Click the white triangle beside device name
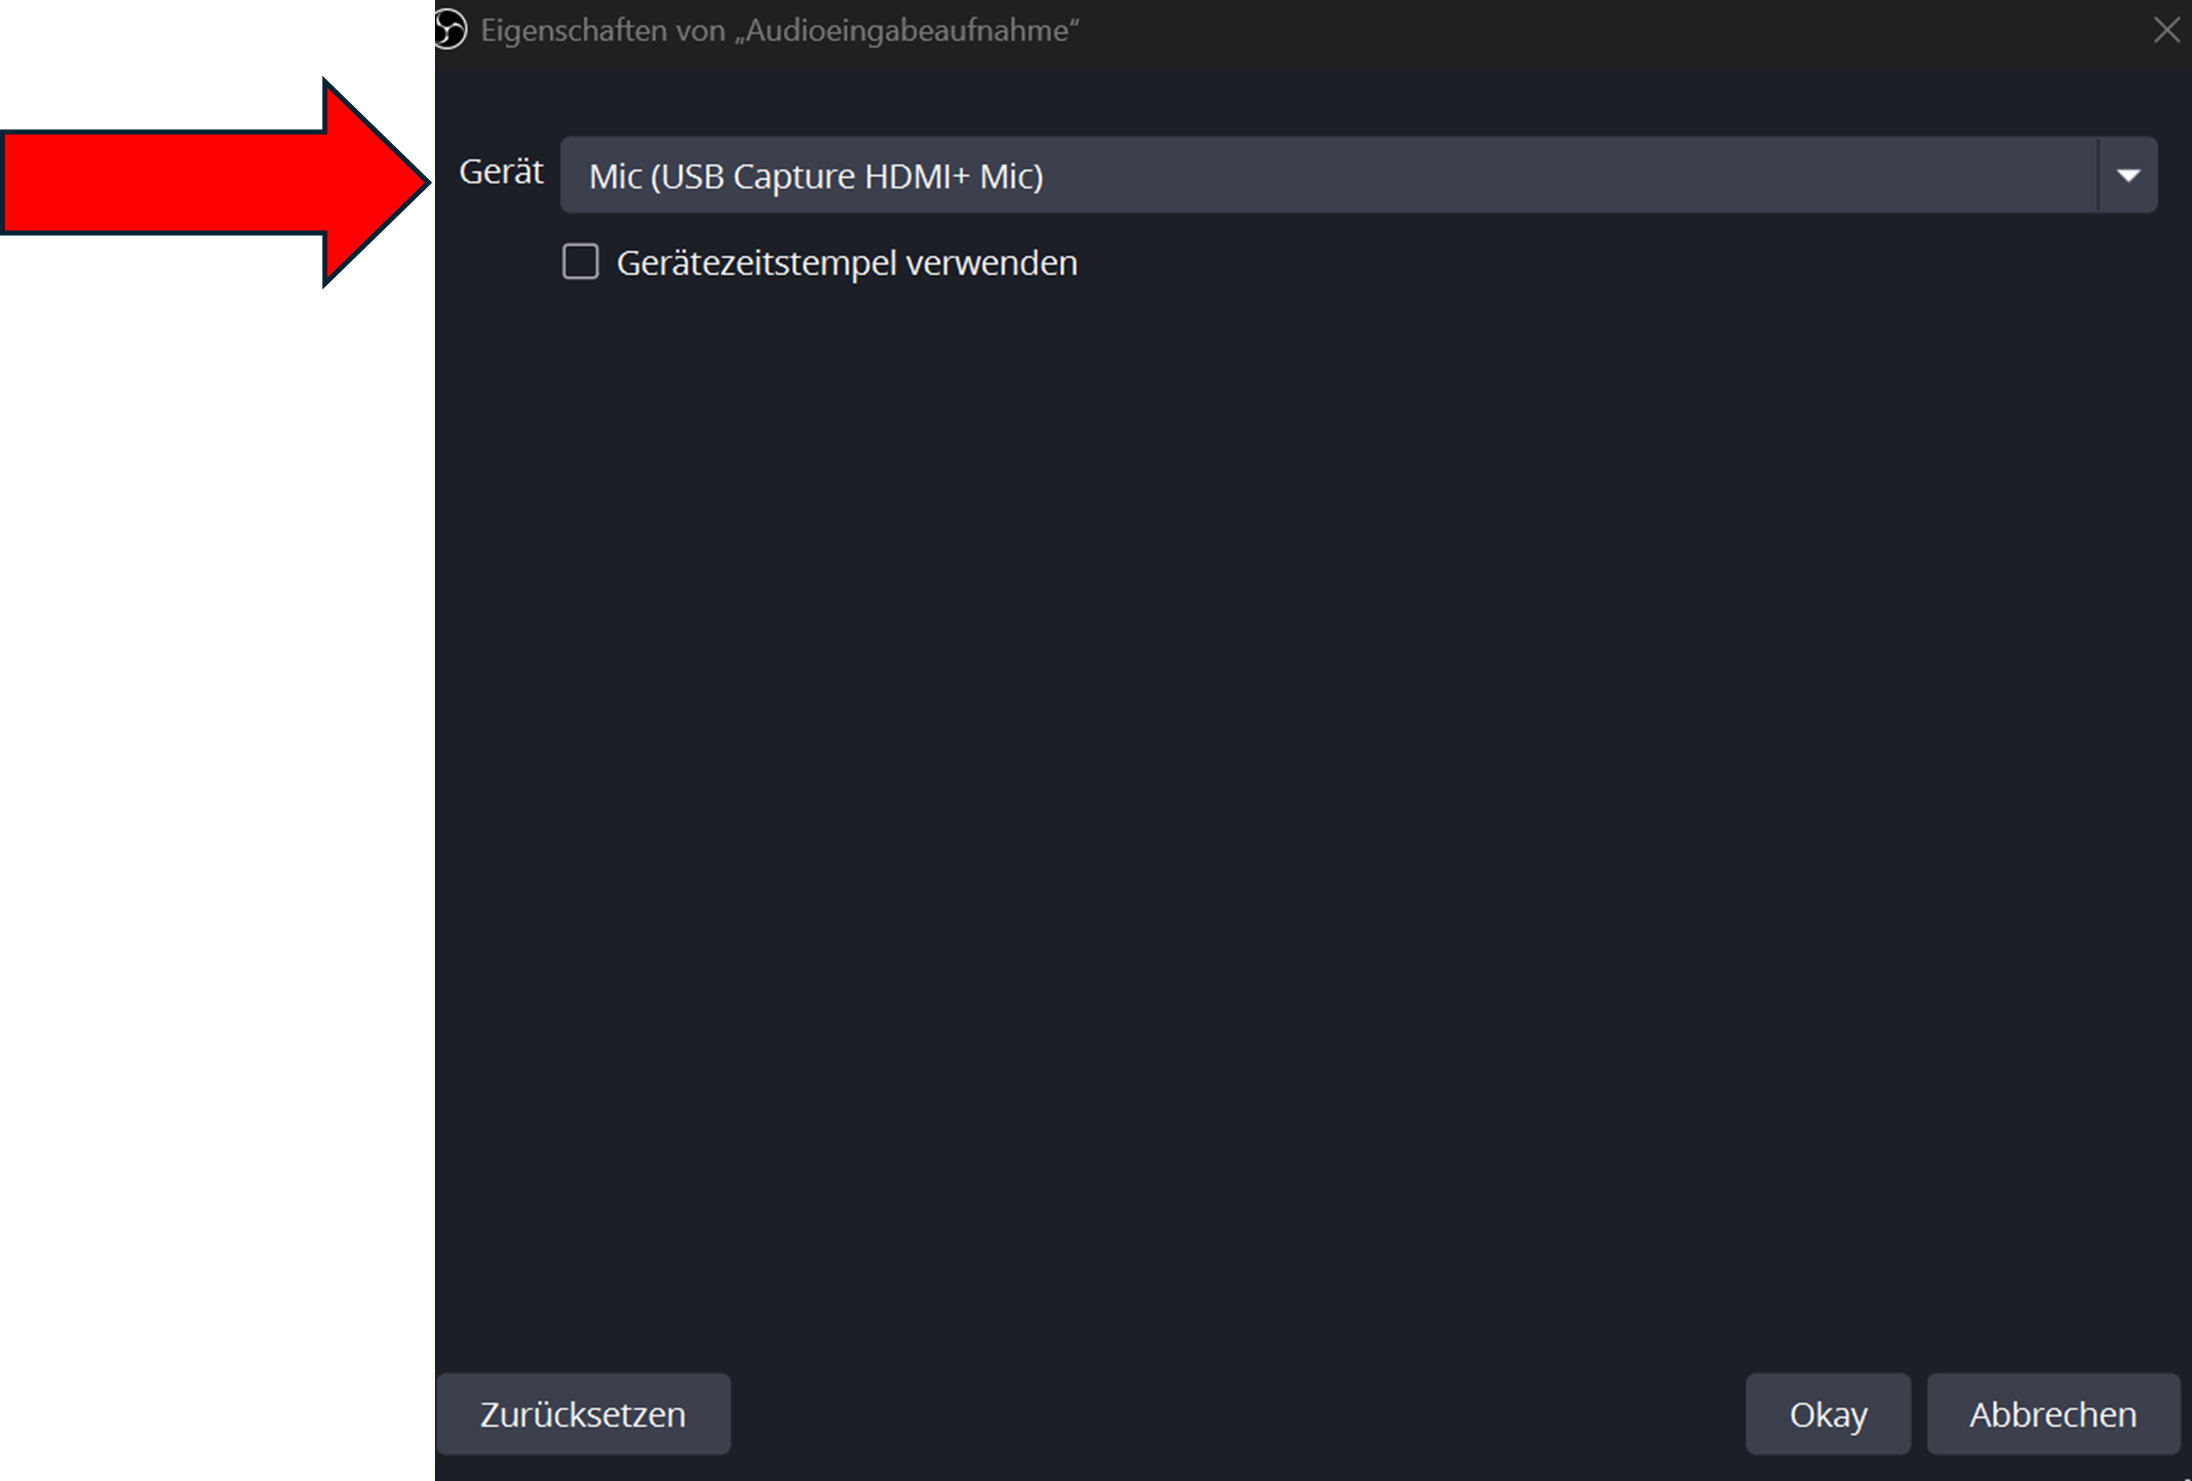The height and width of the screenshot is (1481, 2192). point(2128,176)
